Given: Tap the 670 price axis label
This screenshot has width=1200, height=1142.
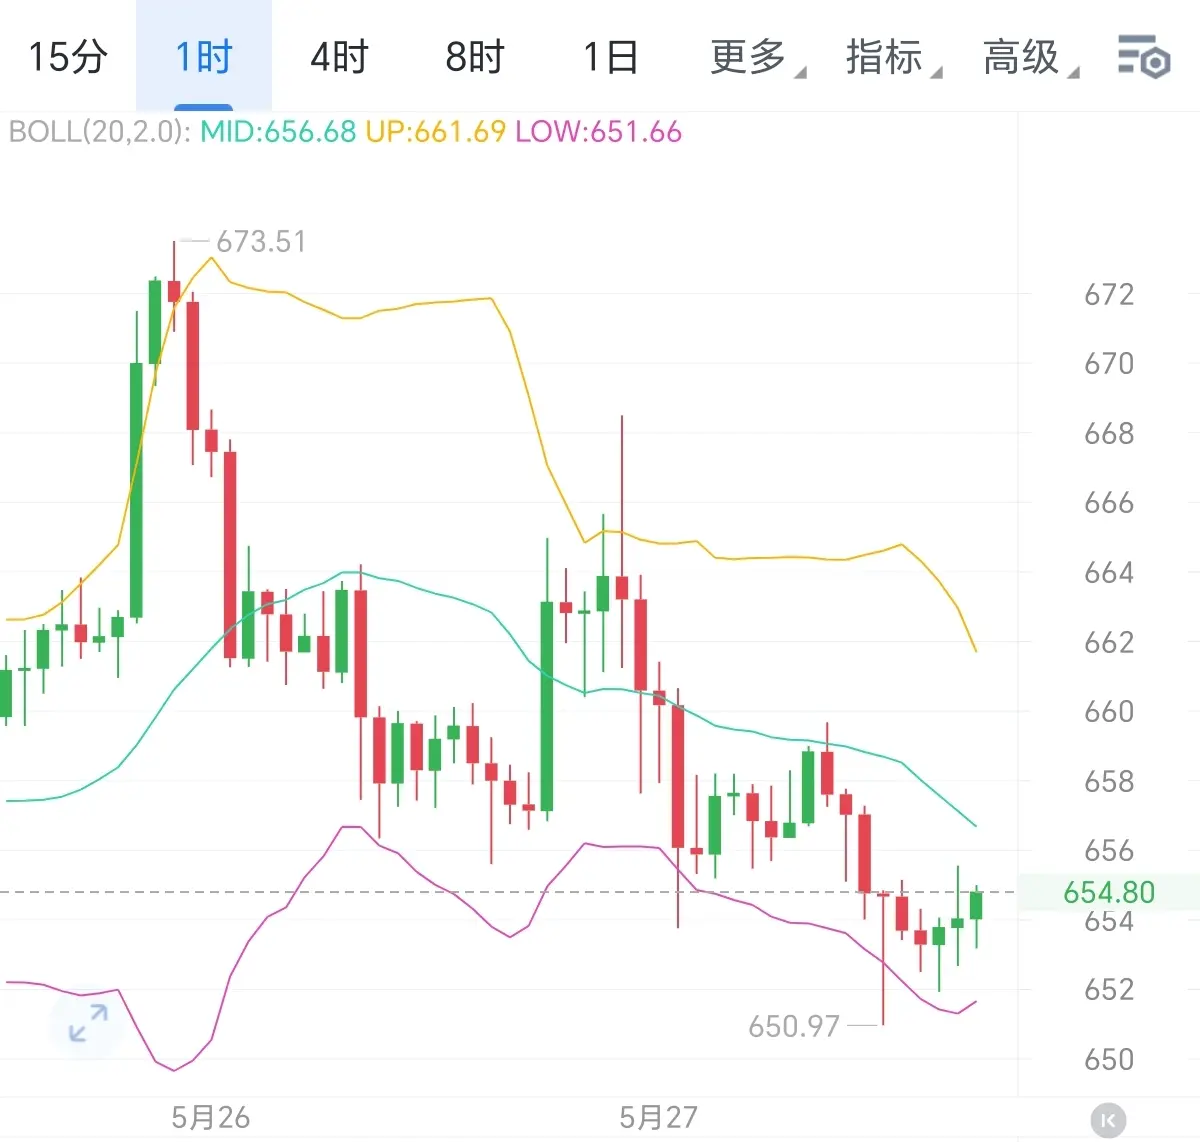Looking at the screenshot, I should pos(1109,364).
